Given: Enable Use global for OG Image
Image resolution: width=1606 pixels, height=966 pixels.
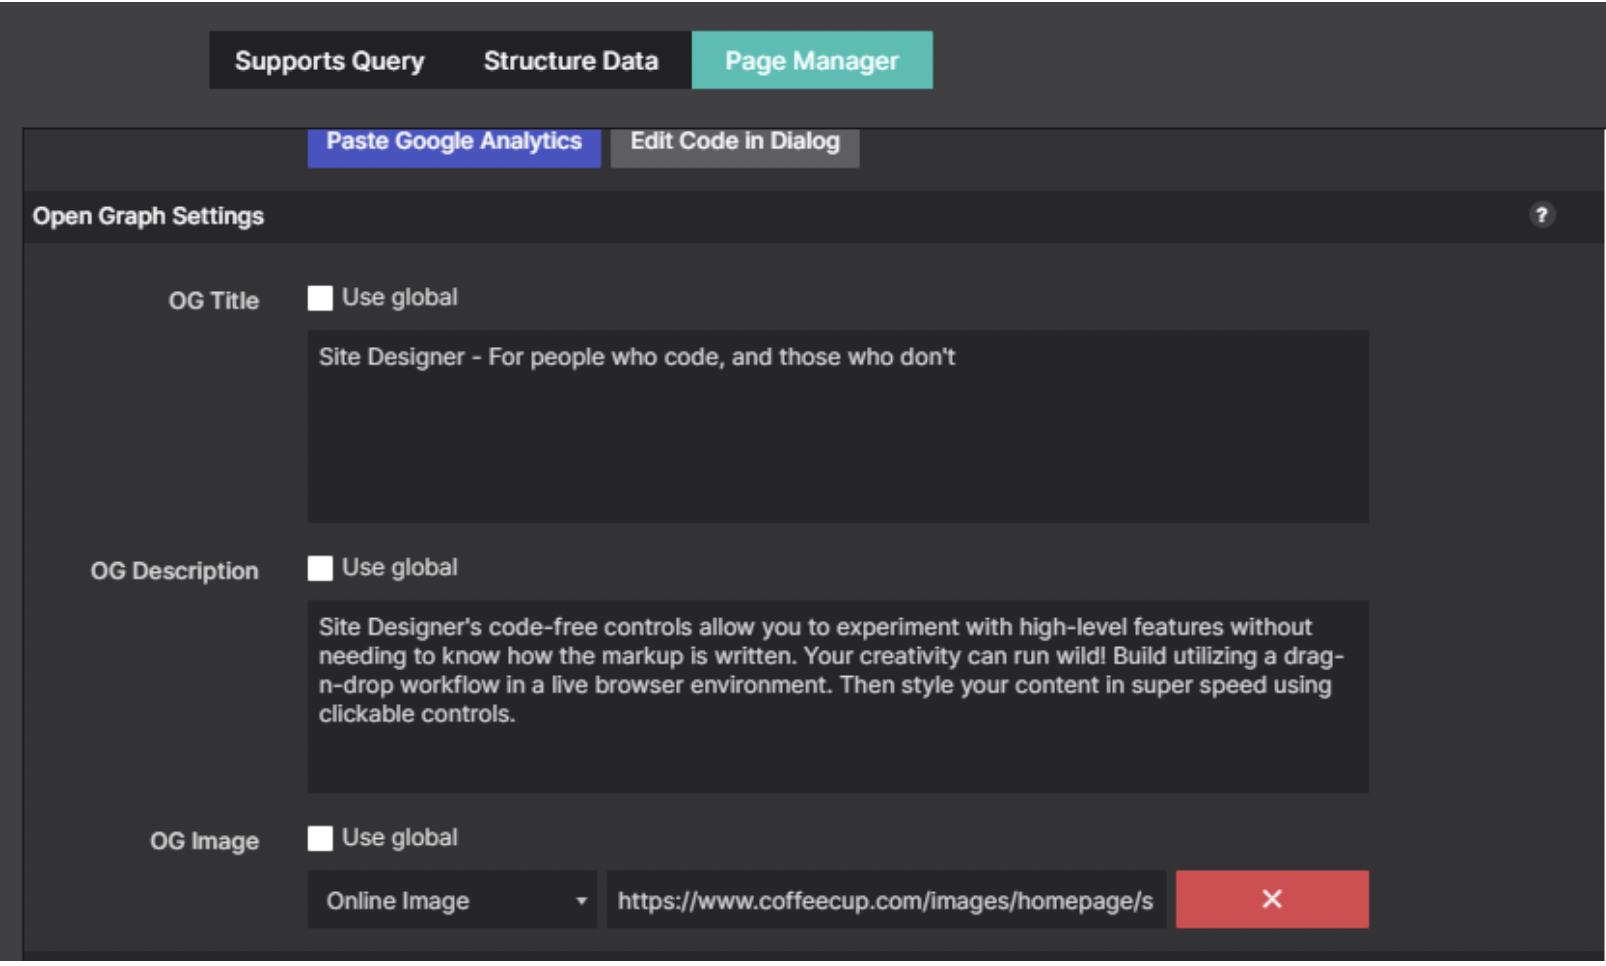Looking at the screenshot, I should (x=319, y=838).
